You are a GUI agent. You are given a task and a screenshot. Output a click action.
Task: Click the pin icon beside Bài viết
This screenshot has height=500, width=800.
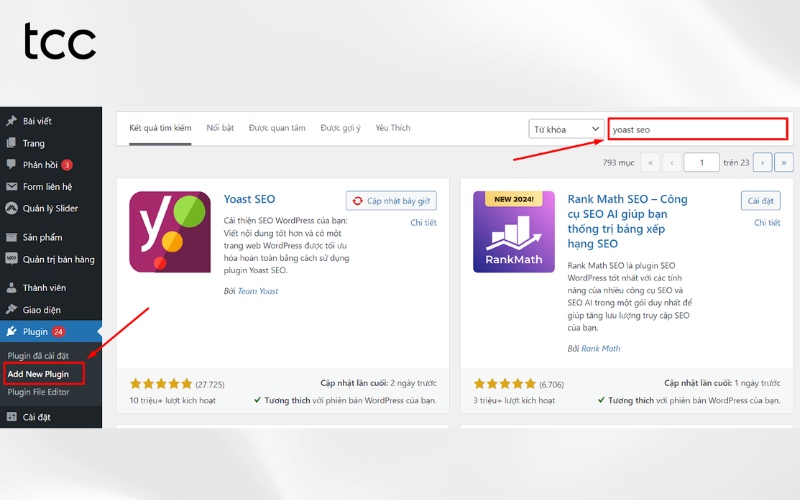tap(11, 121)
